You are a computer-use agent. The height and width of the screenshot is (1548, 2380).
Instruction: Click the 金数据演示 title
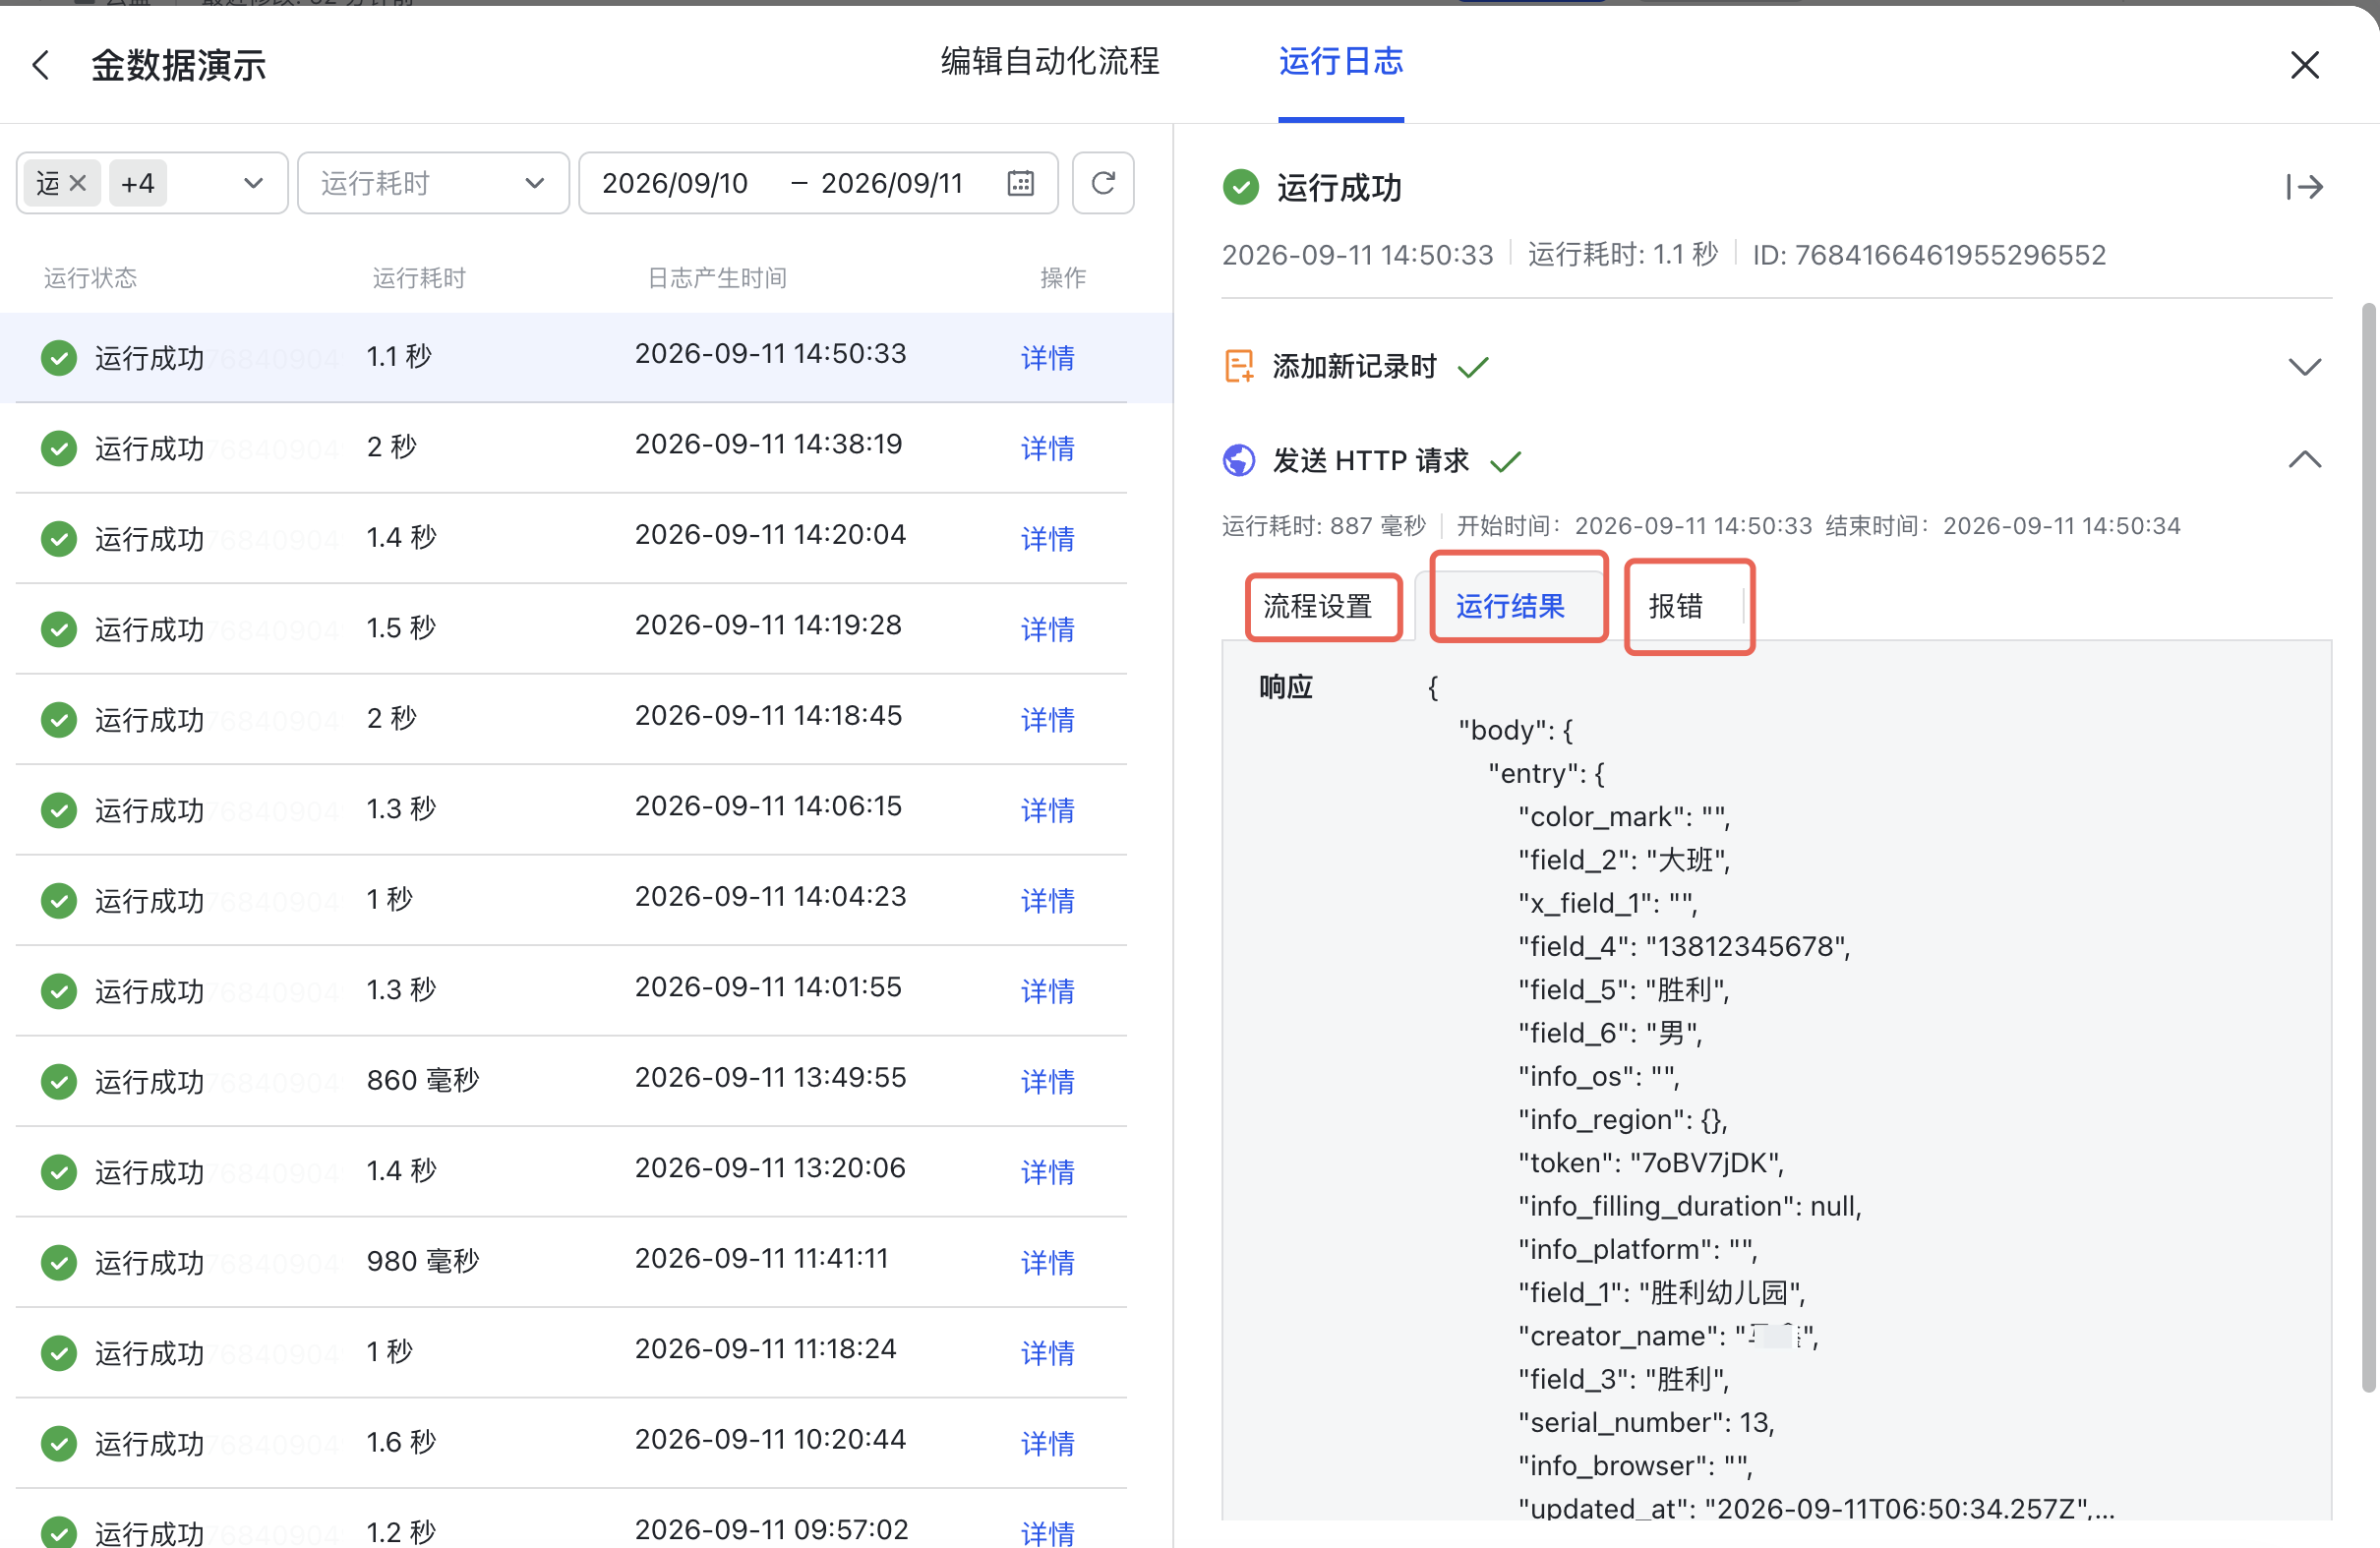coord(179,66)
